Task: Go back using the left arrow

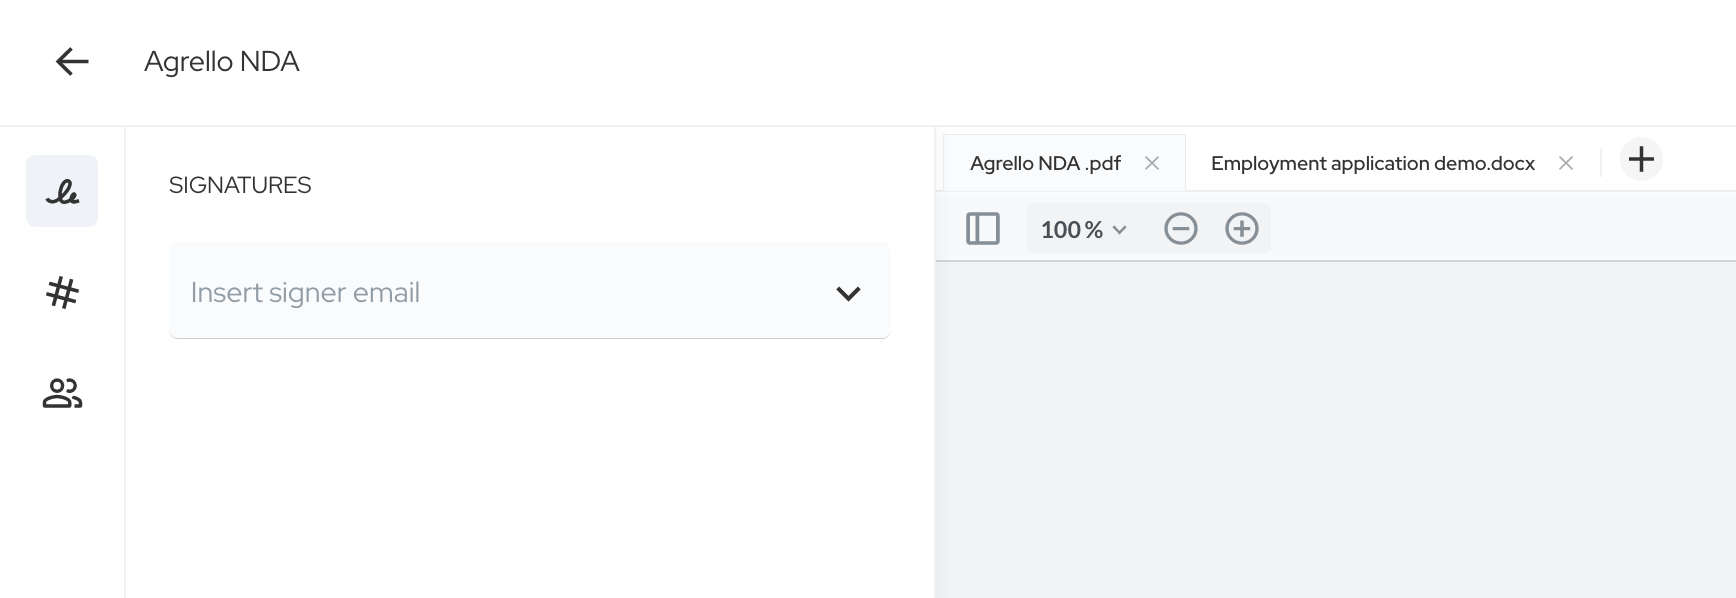Action: (x=72, y=62)
